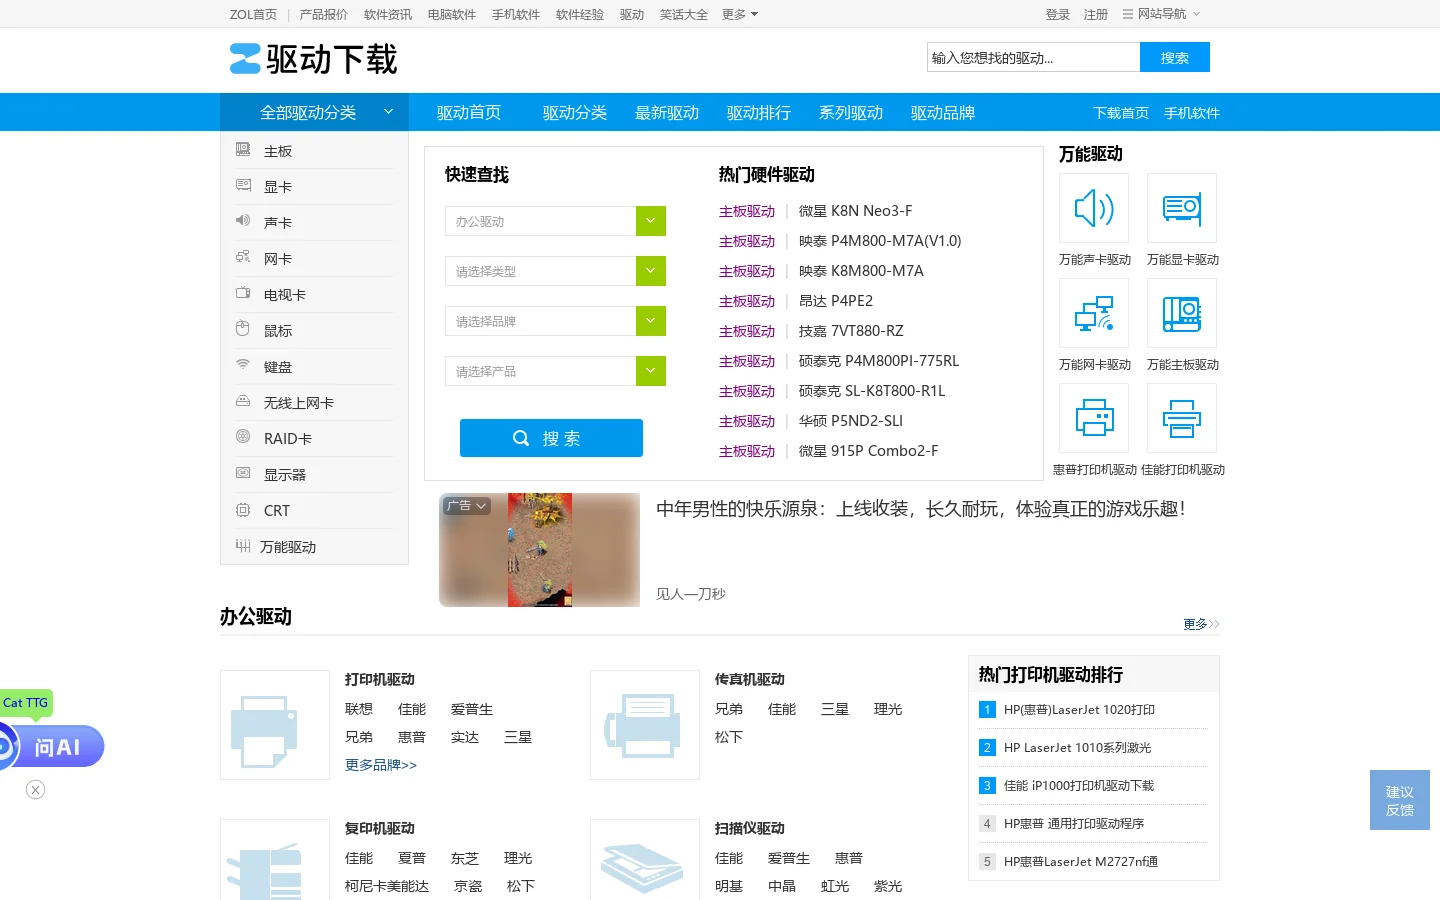Click the 键盘 keyboard sidebar icon
This screenshot has width=1440, height=900.
(x=243, y=365)
